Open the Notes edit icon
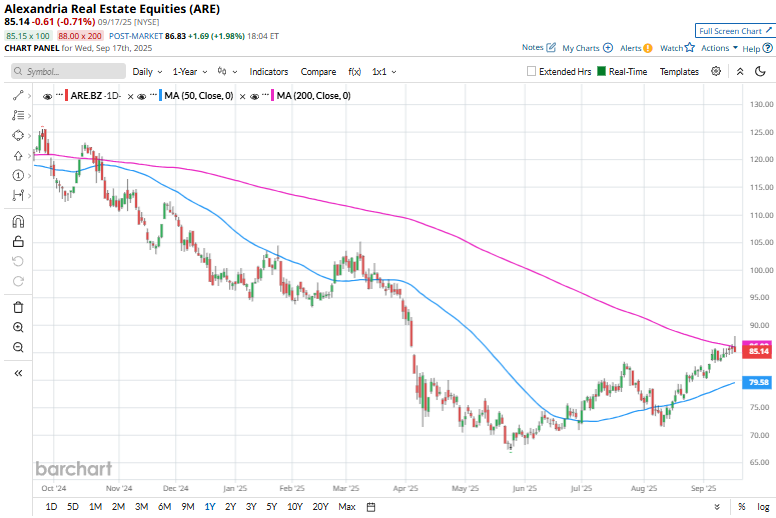 tap(551, 47)
